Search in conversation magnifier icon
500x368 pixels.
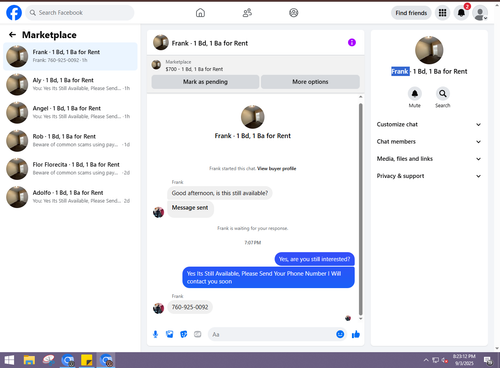pyautogui.click(x=443, y=94)
